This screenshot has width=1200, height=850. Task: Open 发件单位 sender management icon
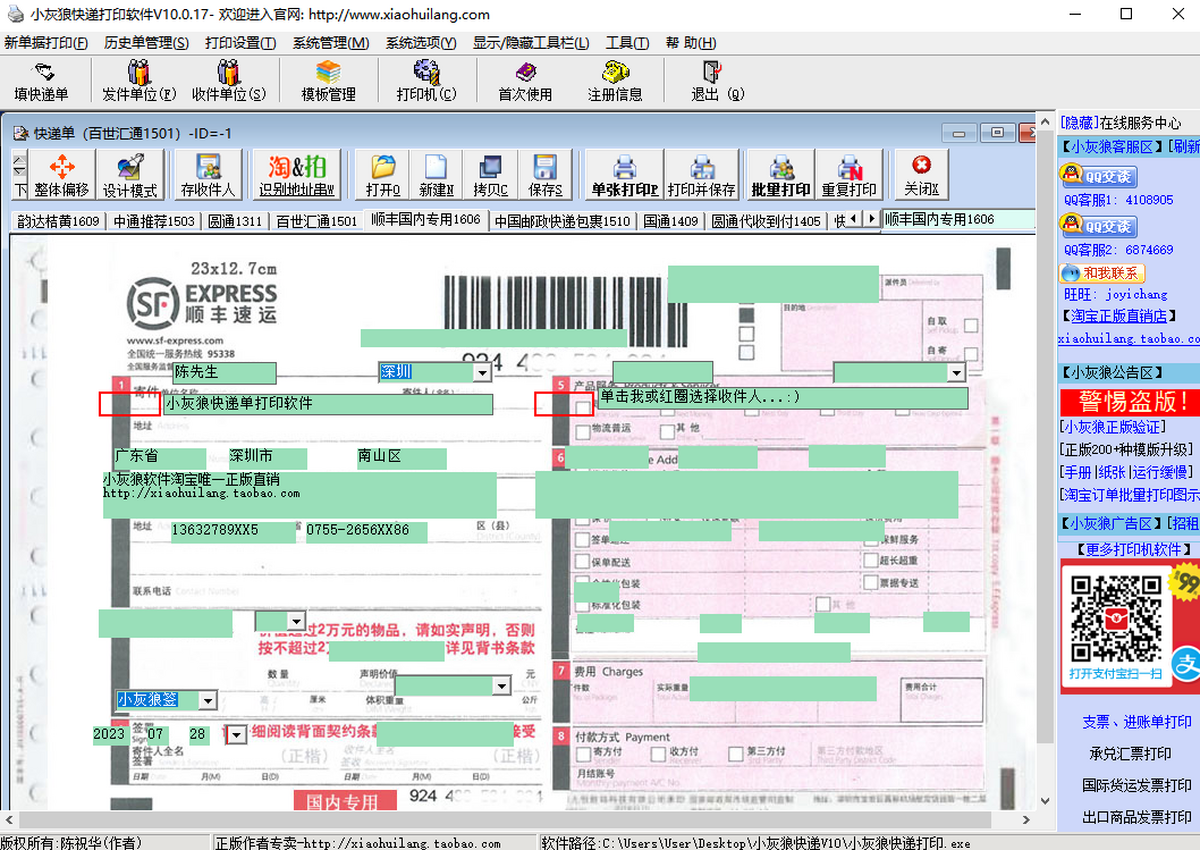click(x=139, y=82)
